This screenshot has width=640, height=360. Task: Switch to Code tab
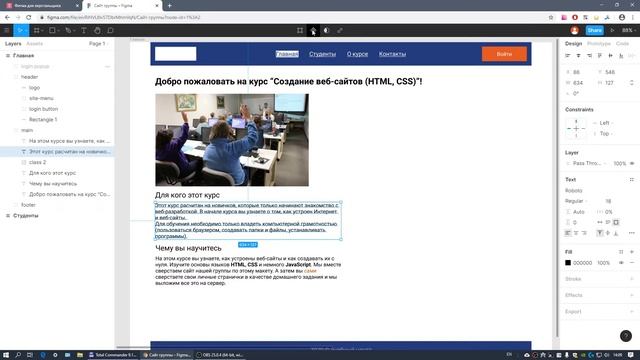[622, 44]
